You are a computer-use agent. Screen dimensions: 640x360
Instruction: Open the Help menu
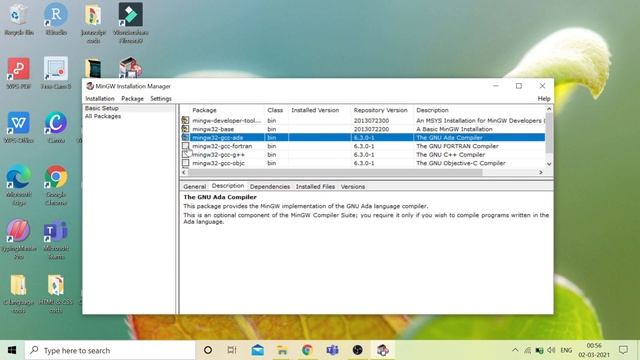point(544,99)
